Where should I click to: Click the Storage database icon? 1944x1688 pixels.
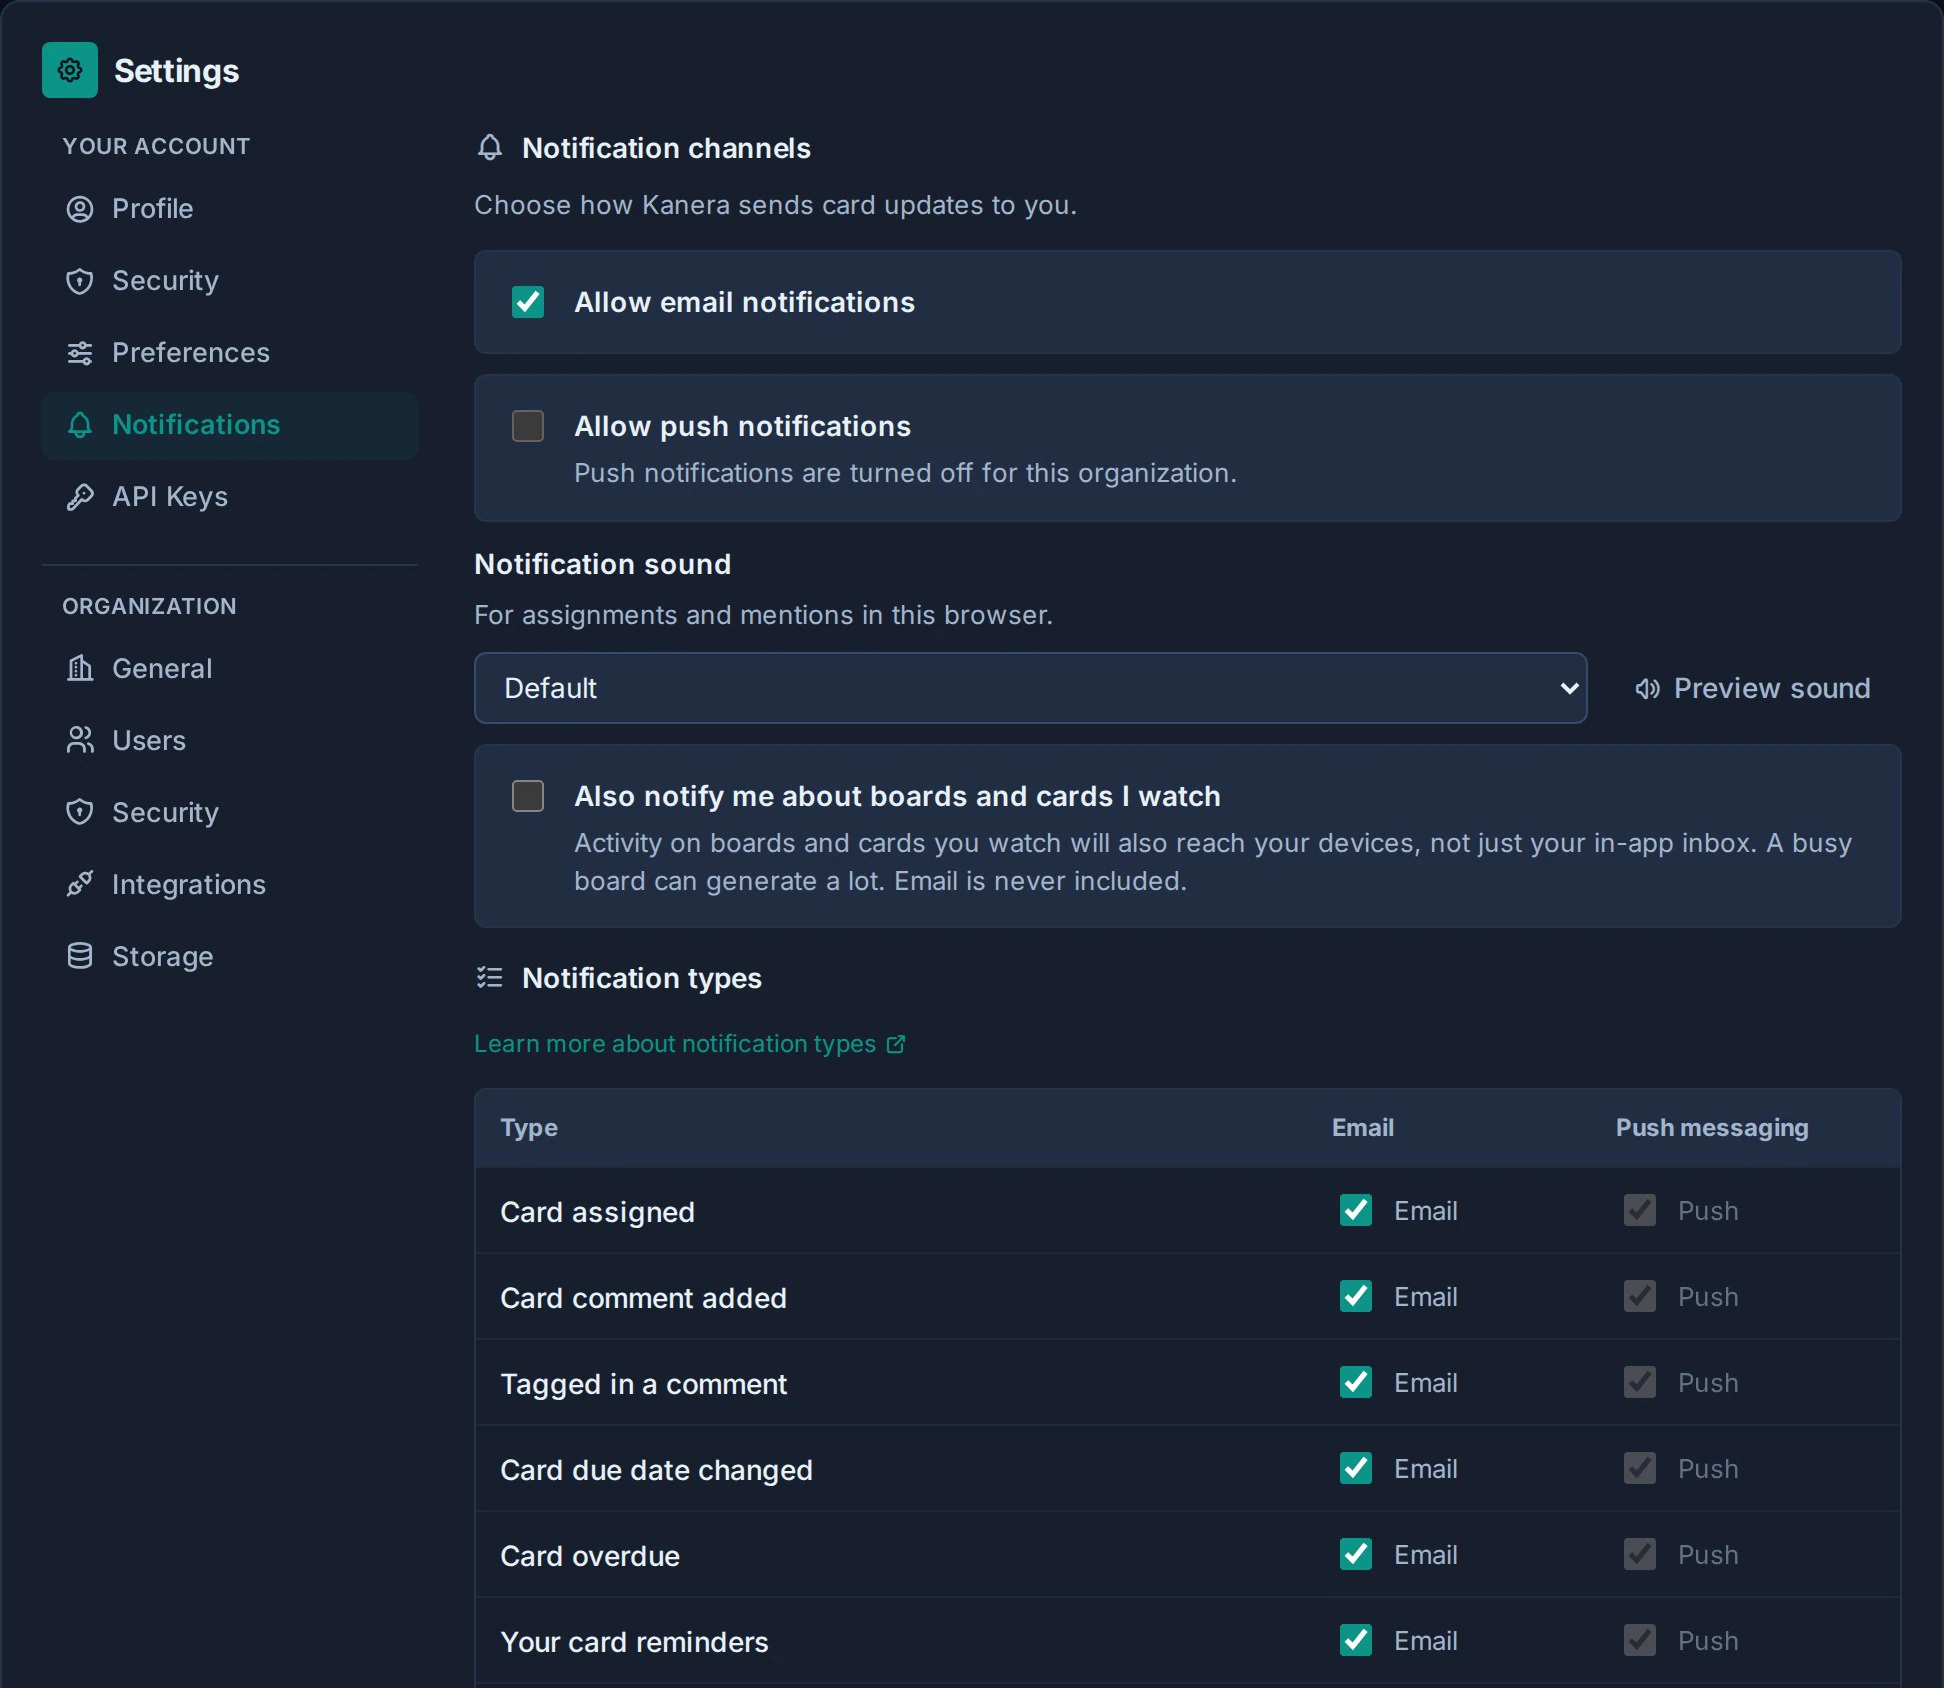(80, 956)
